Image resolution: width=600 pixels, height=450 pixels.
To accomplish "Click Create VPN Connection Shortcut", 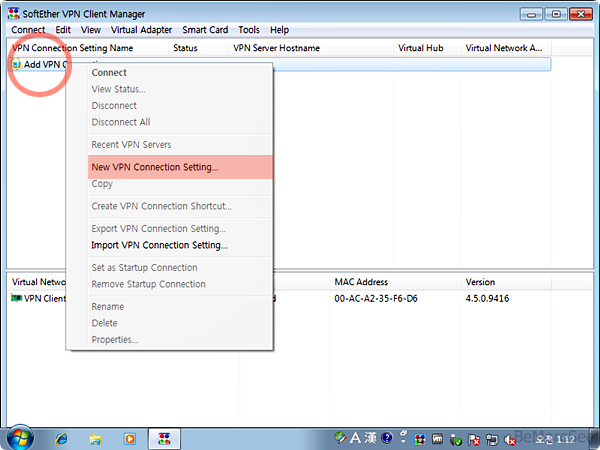I will [x=180, y=206].
